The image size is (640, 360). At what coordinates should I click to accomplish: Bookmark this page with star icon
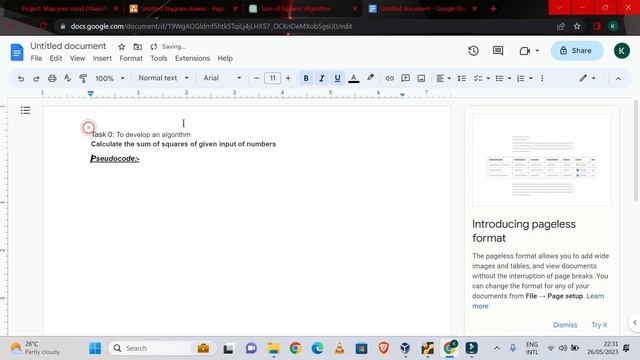(577, 26)
